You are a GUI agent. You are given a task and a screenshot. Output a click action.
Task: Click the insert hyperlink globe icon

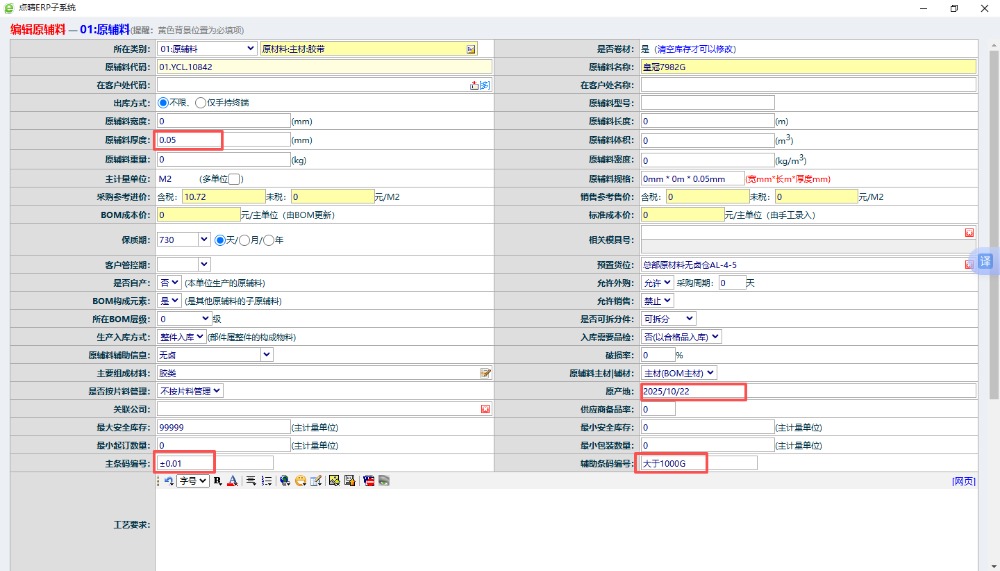285,481
